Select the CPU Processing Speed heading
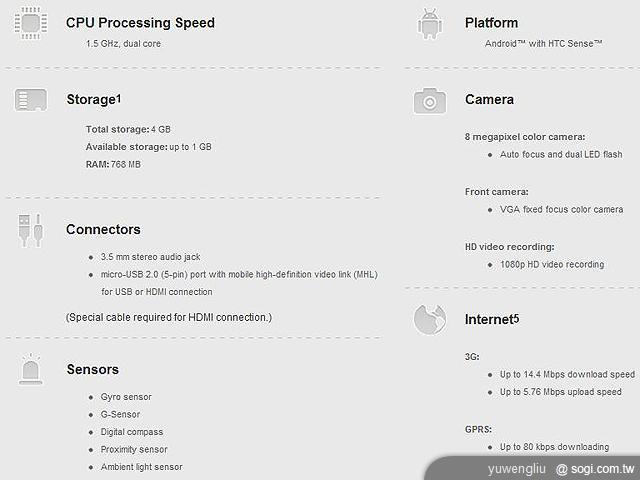 [140, 23]
